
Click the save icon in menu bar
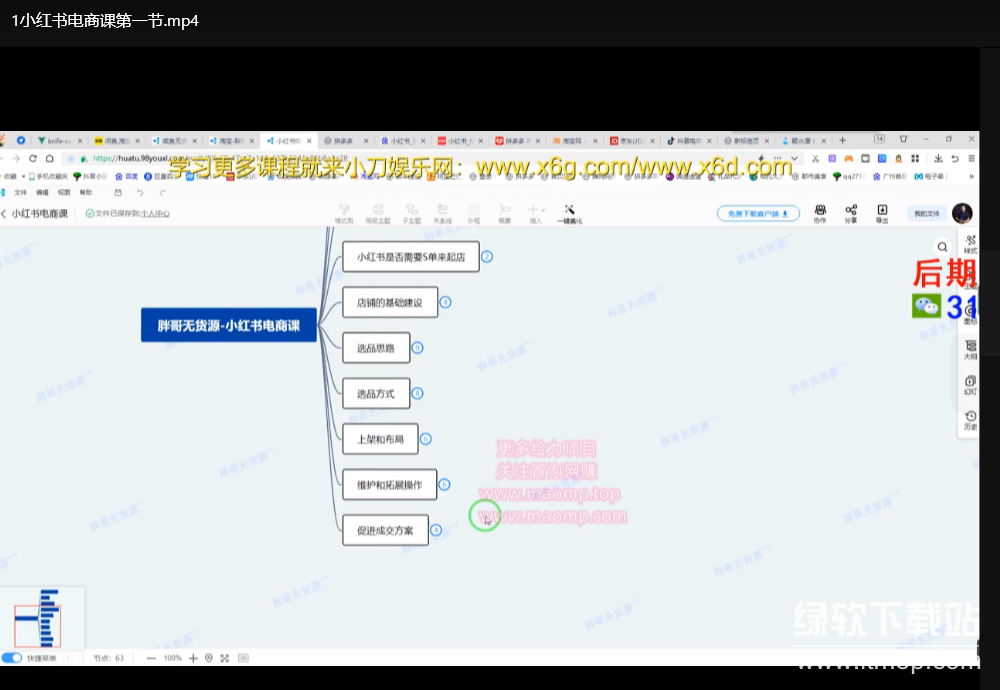[x=118, y=192]
